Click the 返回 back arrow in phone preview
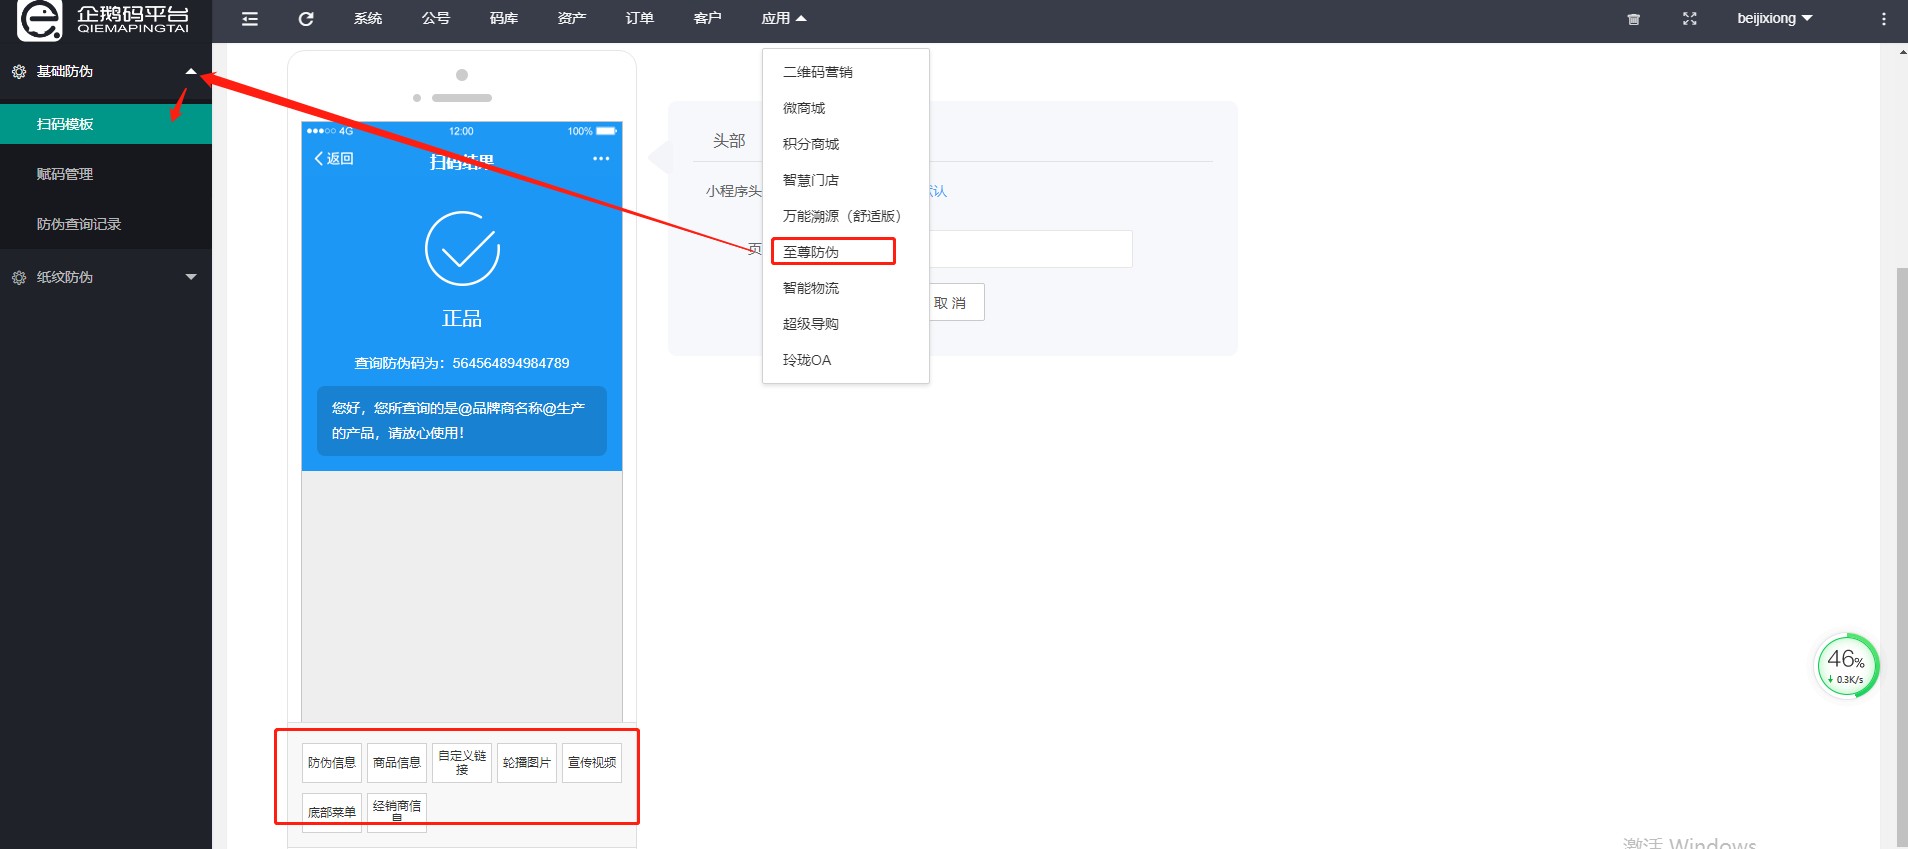1908x849 pixels. pyautogui.click(x=334, y=159)
